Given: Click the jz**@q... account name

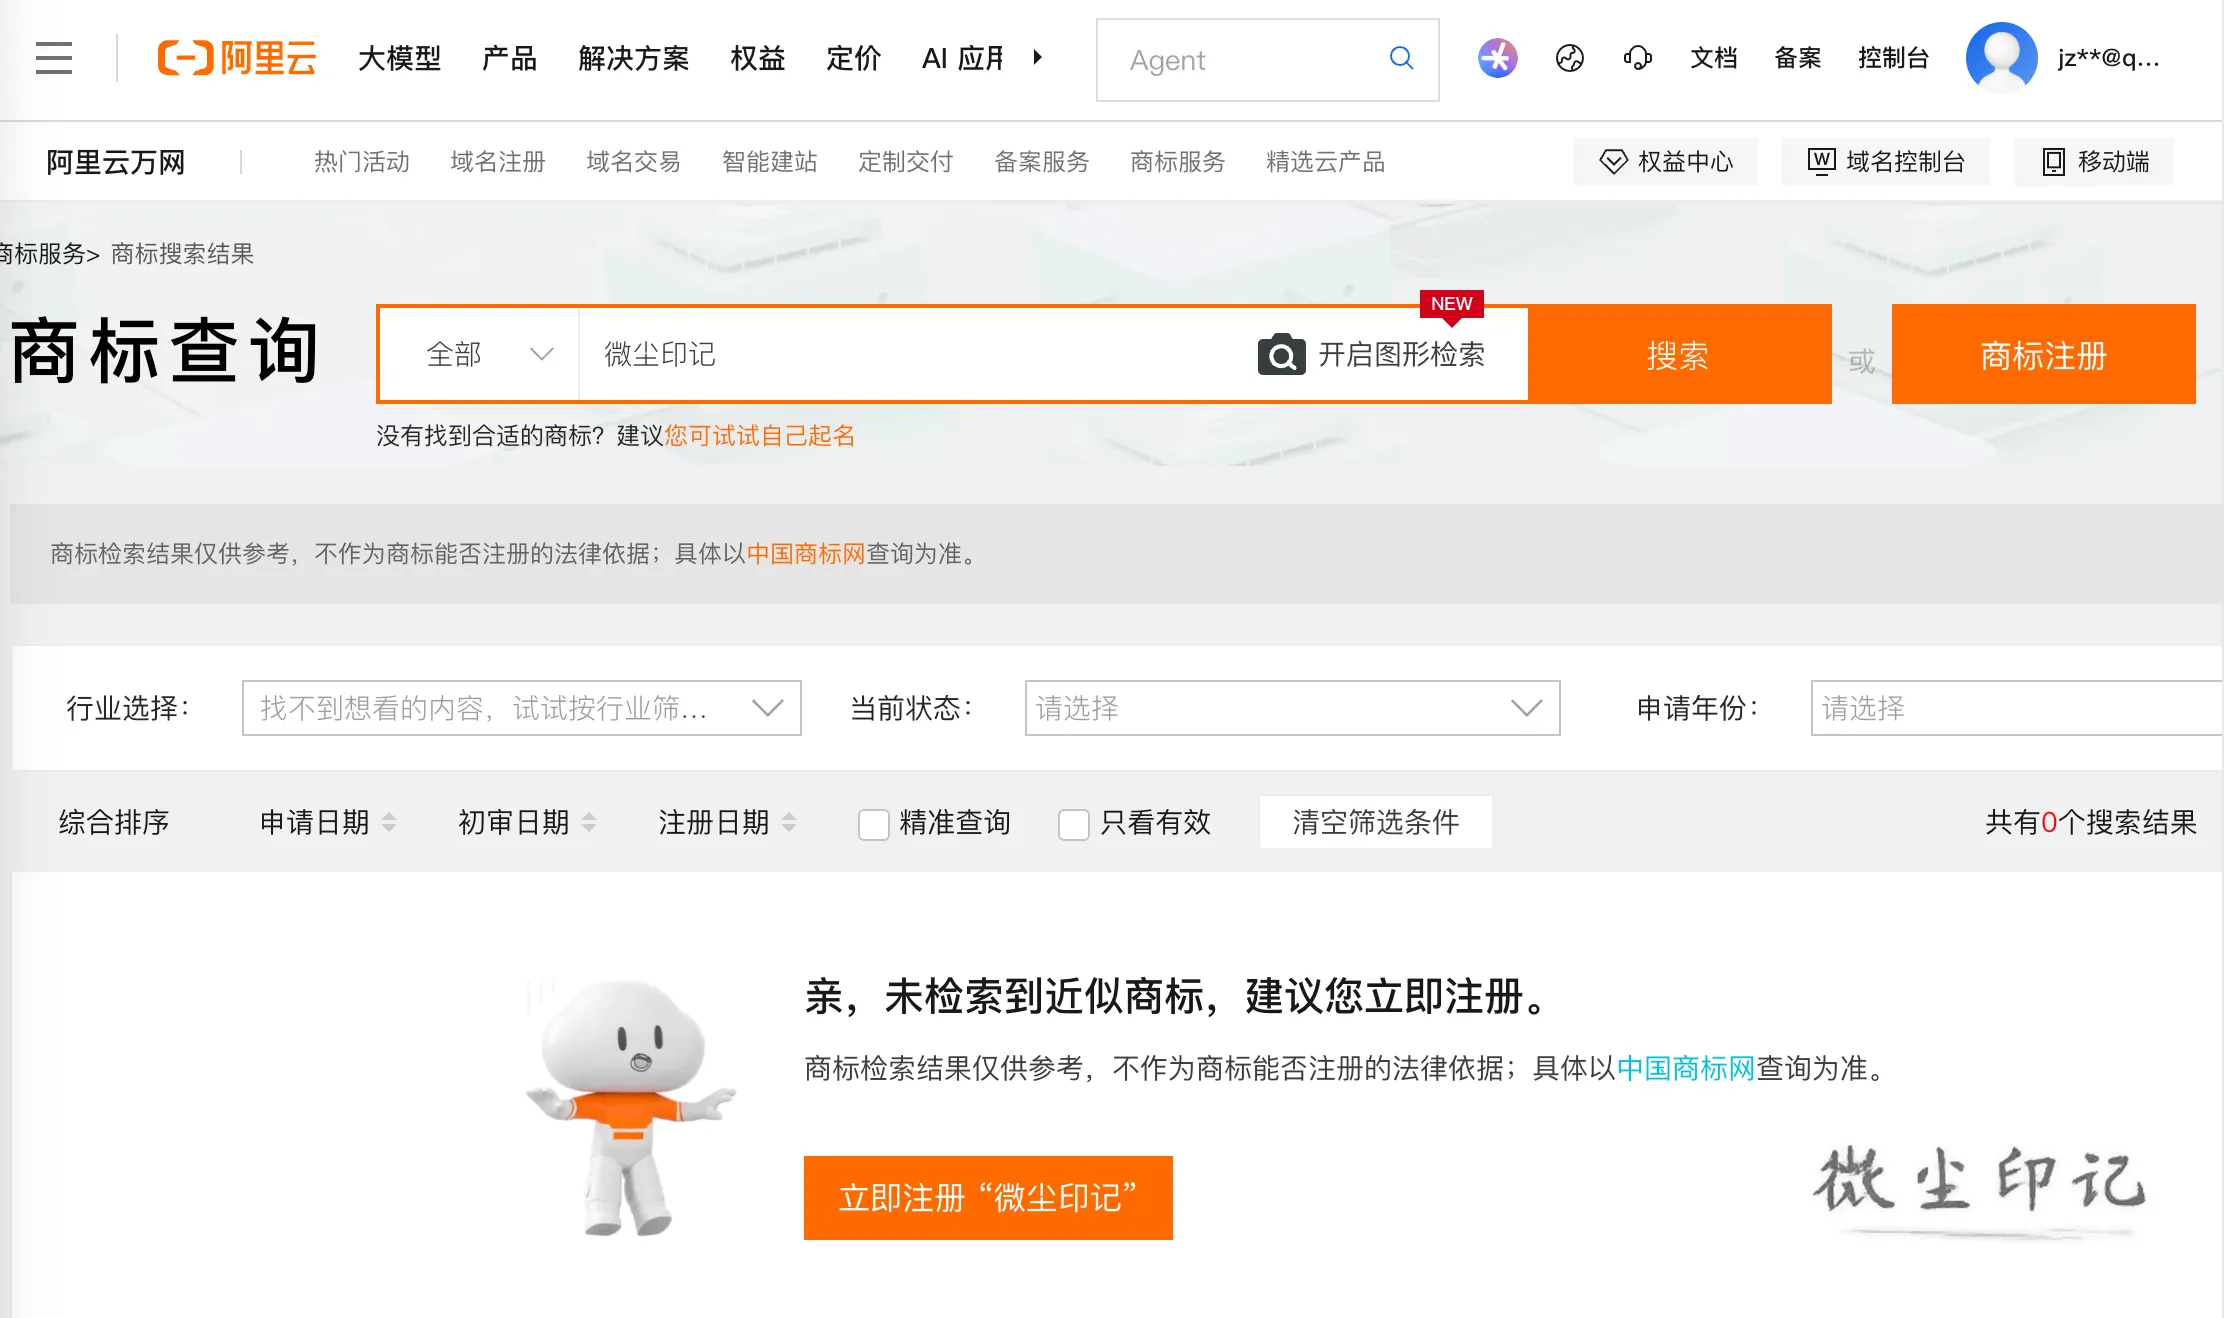Looking at the screenshot, I should click(x=2108, y=58).
